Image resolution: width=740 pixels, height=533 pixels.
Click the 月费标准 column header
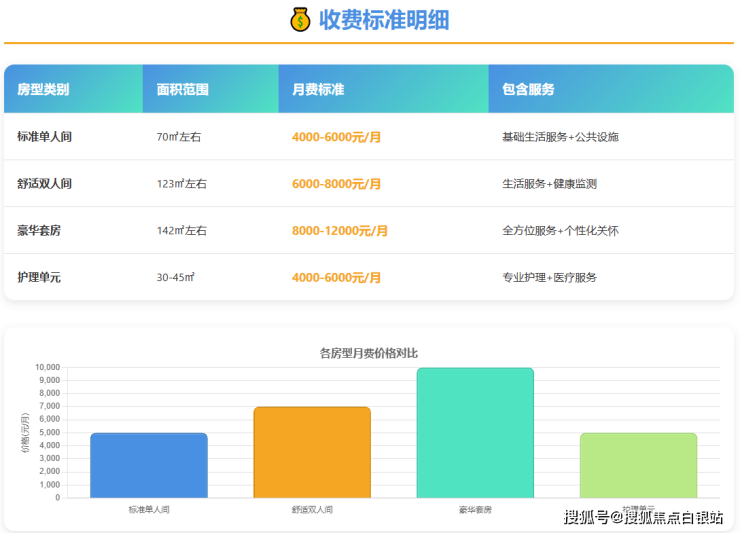[318, 89]
